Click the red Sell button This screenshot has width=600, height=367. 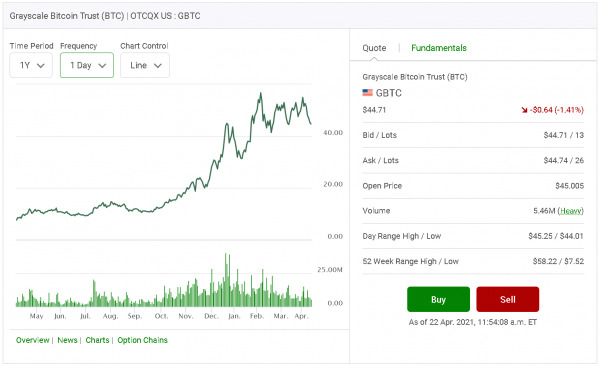pos(507,299)
